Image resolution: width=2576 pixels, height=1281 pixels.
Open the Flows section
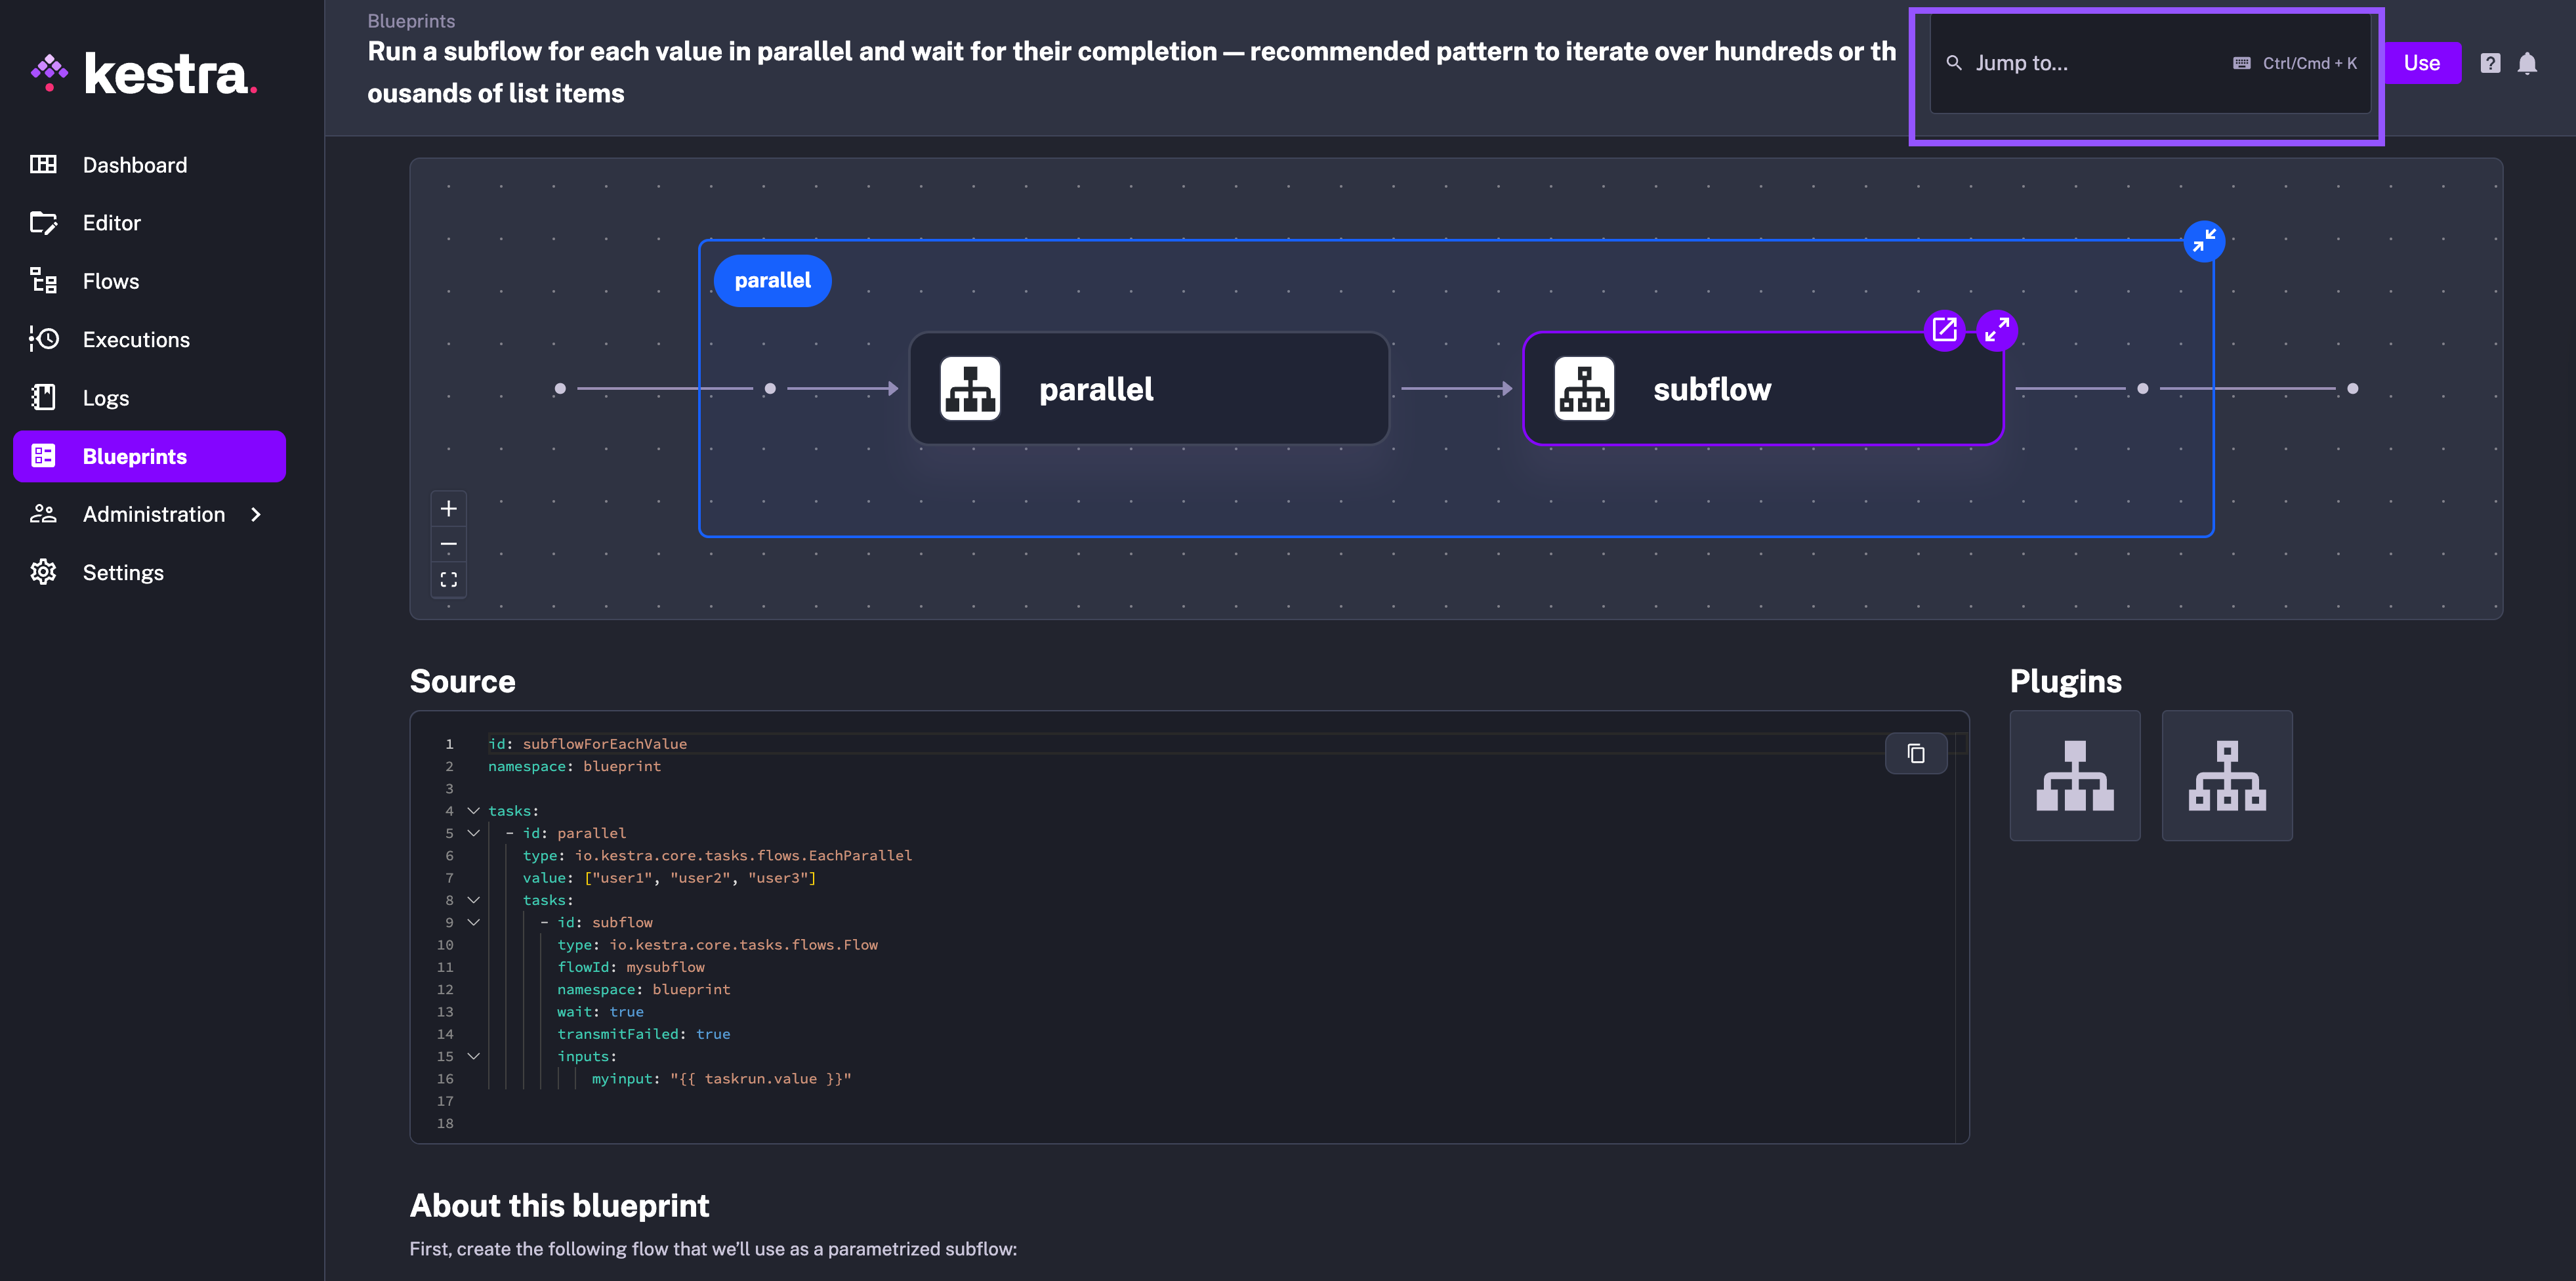coord(111,281)
